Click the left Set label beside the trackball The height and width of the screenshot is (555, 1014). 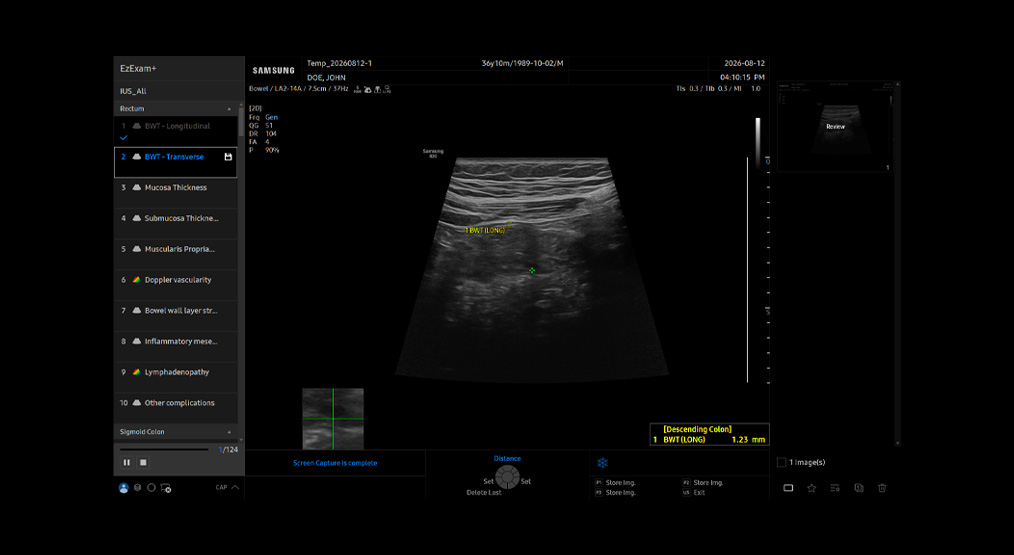(x=488, y=481)
